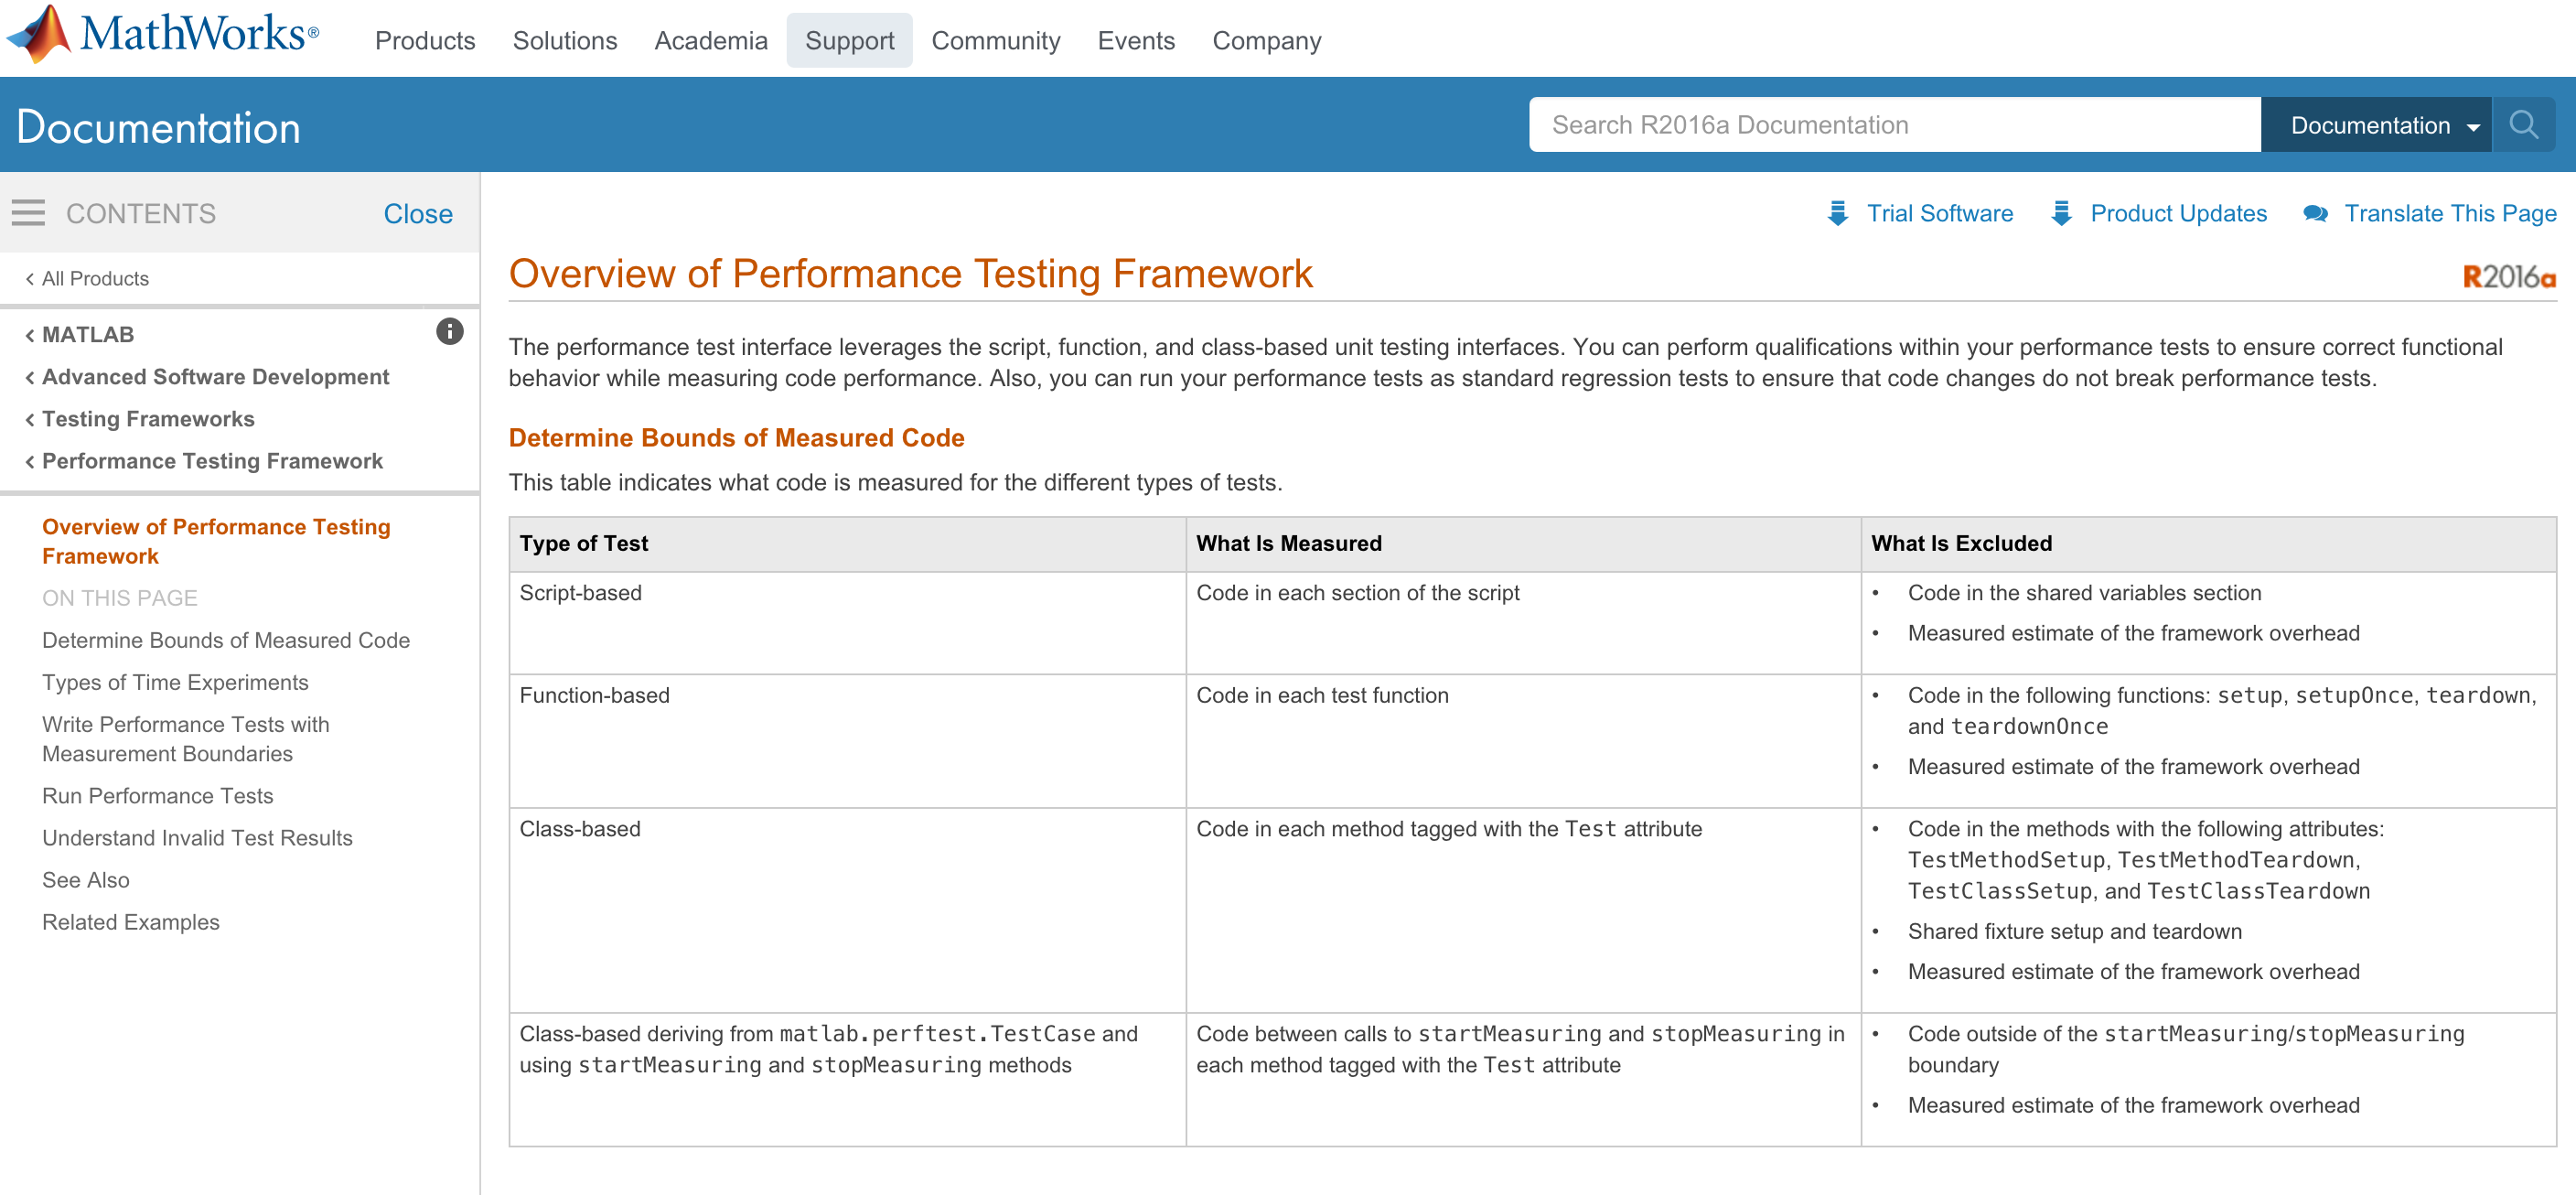Collapse to MATLAB parent section
This screenshot has width=2576, height=1195.
pyautogui.click(x=87, y=334)
